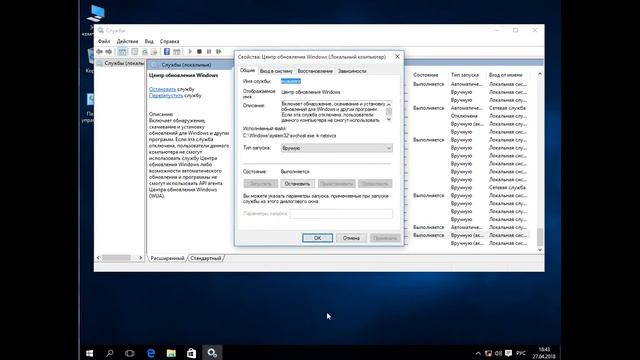Click services list scrollbar down arrow
The height and width of the screenshot is (360, 640).
click(540, 250)
